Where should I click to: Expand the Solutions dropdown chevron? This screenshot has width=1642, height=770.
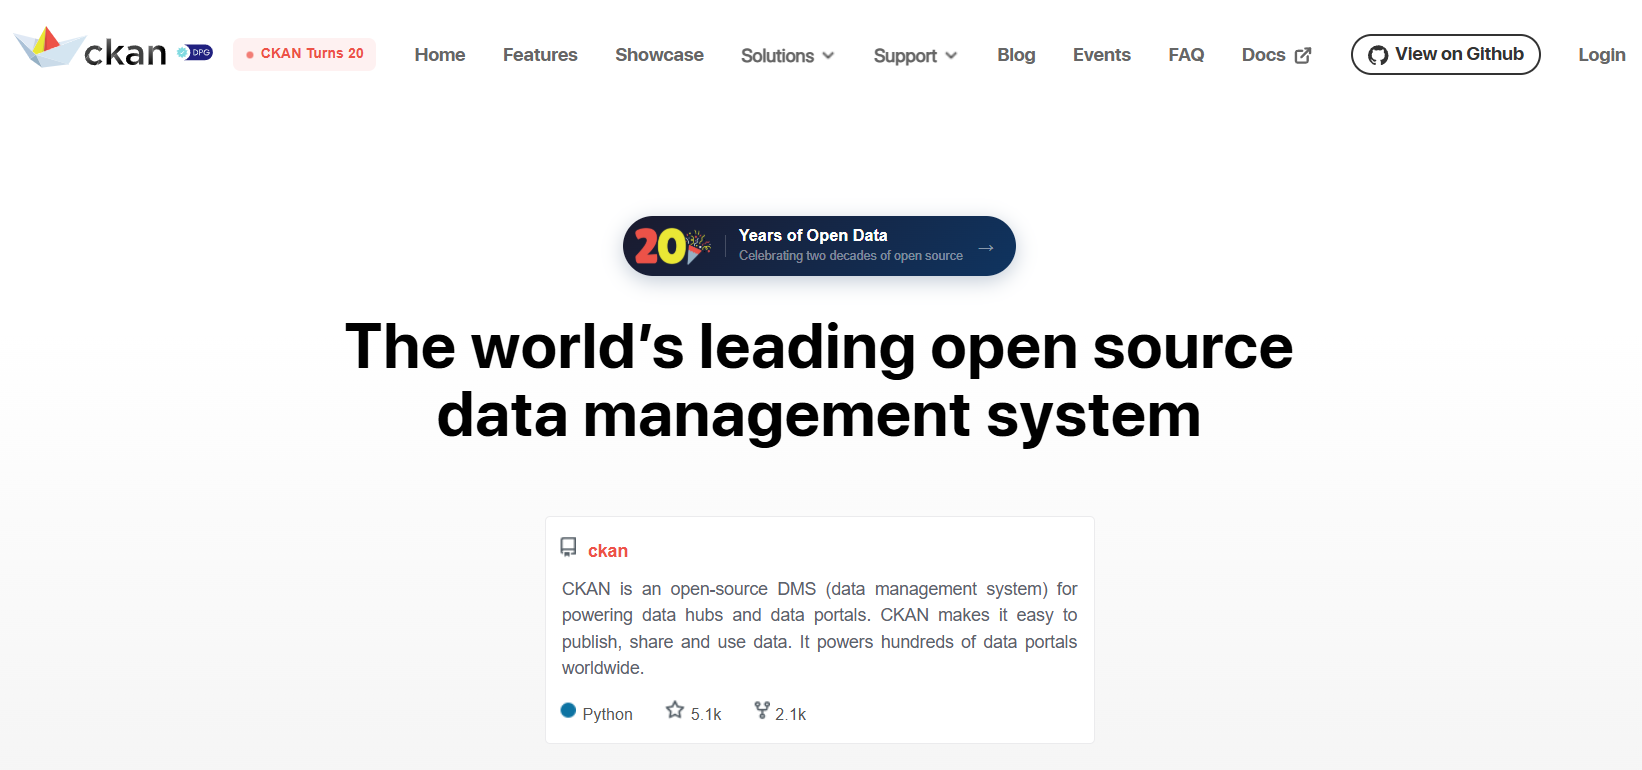point(828,56)
